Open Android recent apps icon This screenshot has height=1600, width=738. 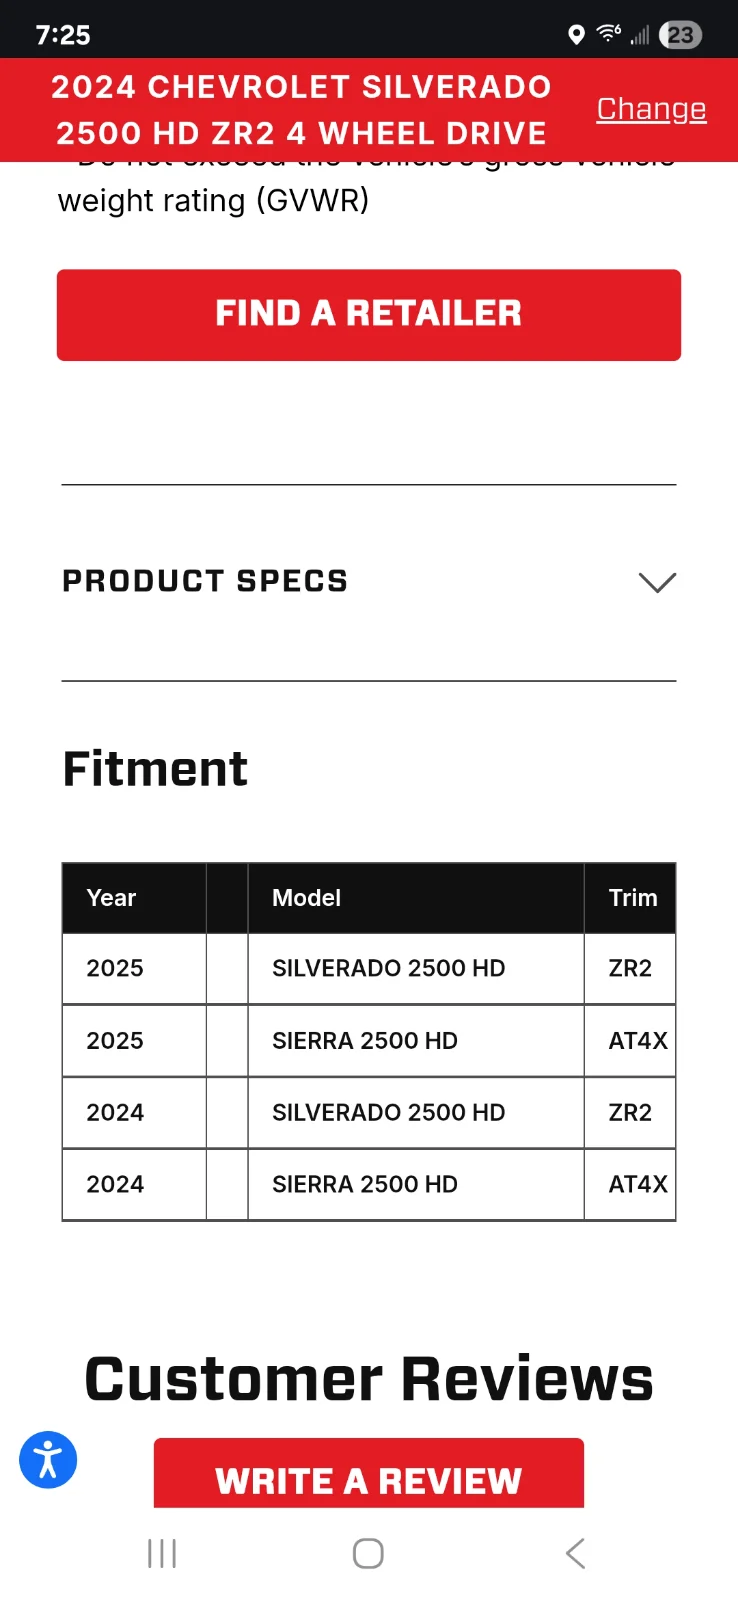tap(162, 1553)
